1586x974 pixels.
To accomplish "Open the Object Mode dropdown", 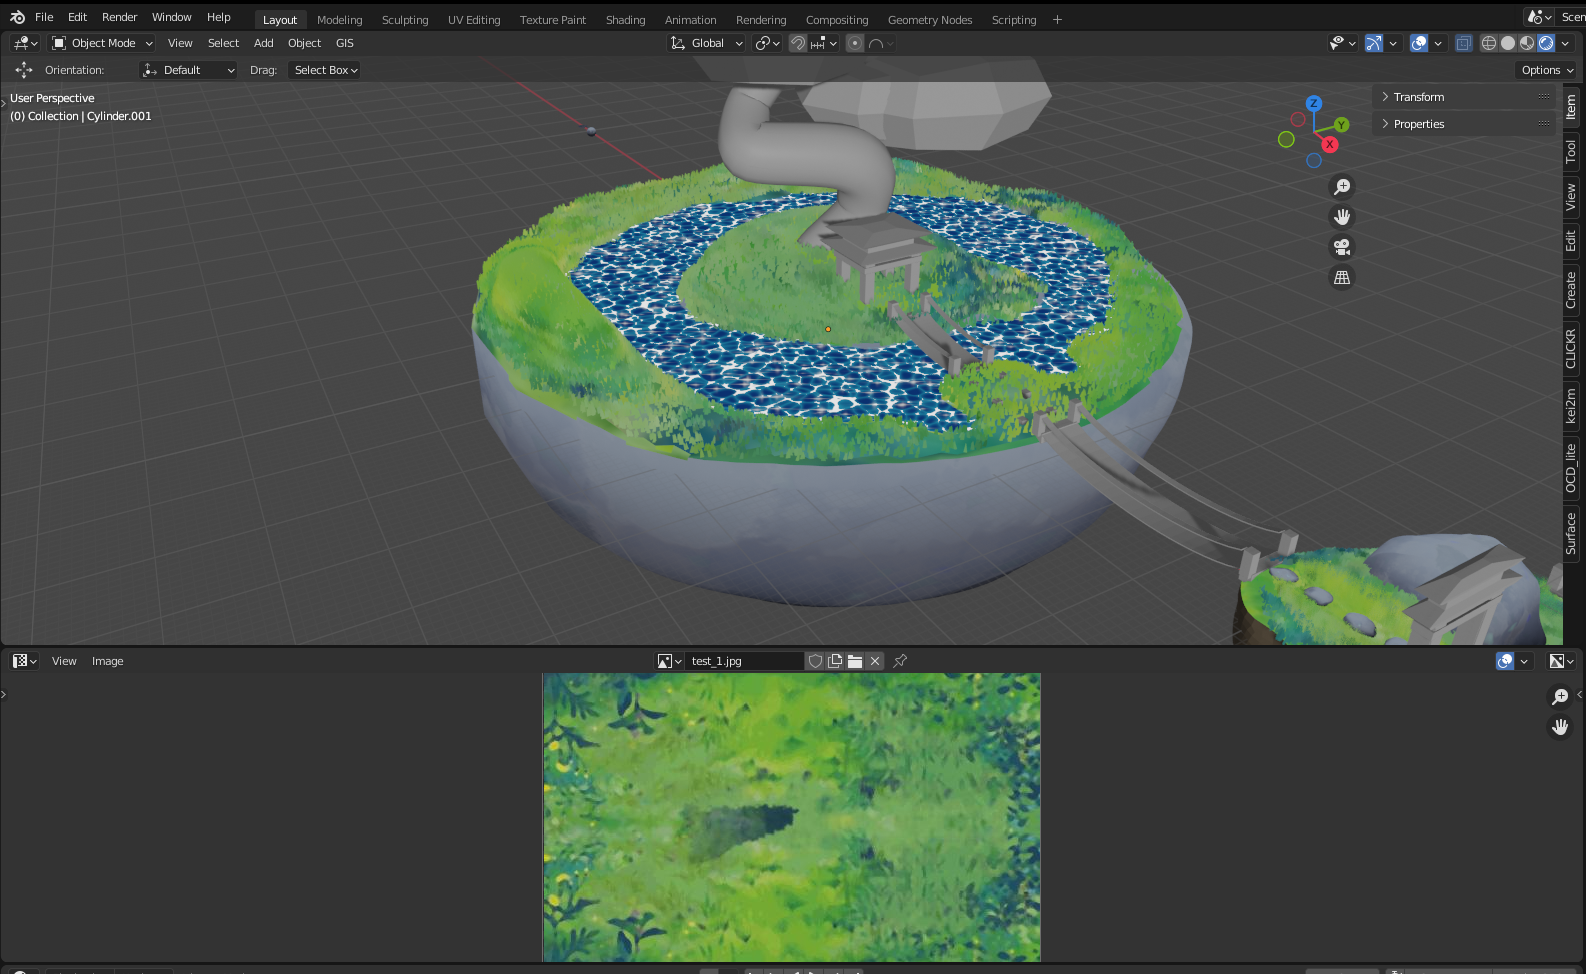I will coord(102,43).
